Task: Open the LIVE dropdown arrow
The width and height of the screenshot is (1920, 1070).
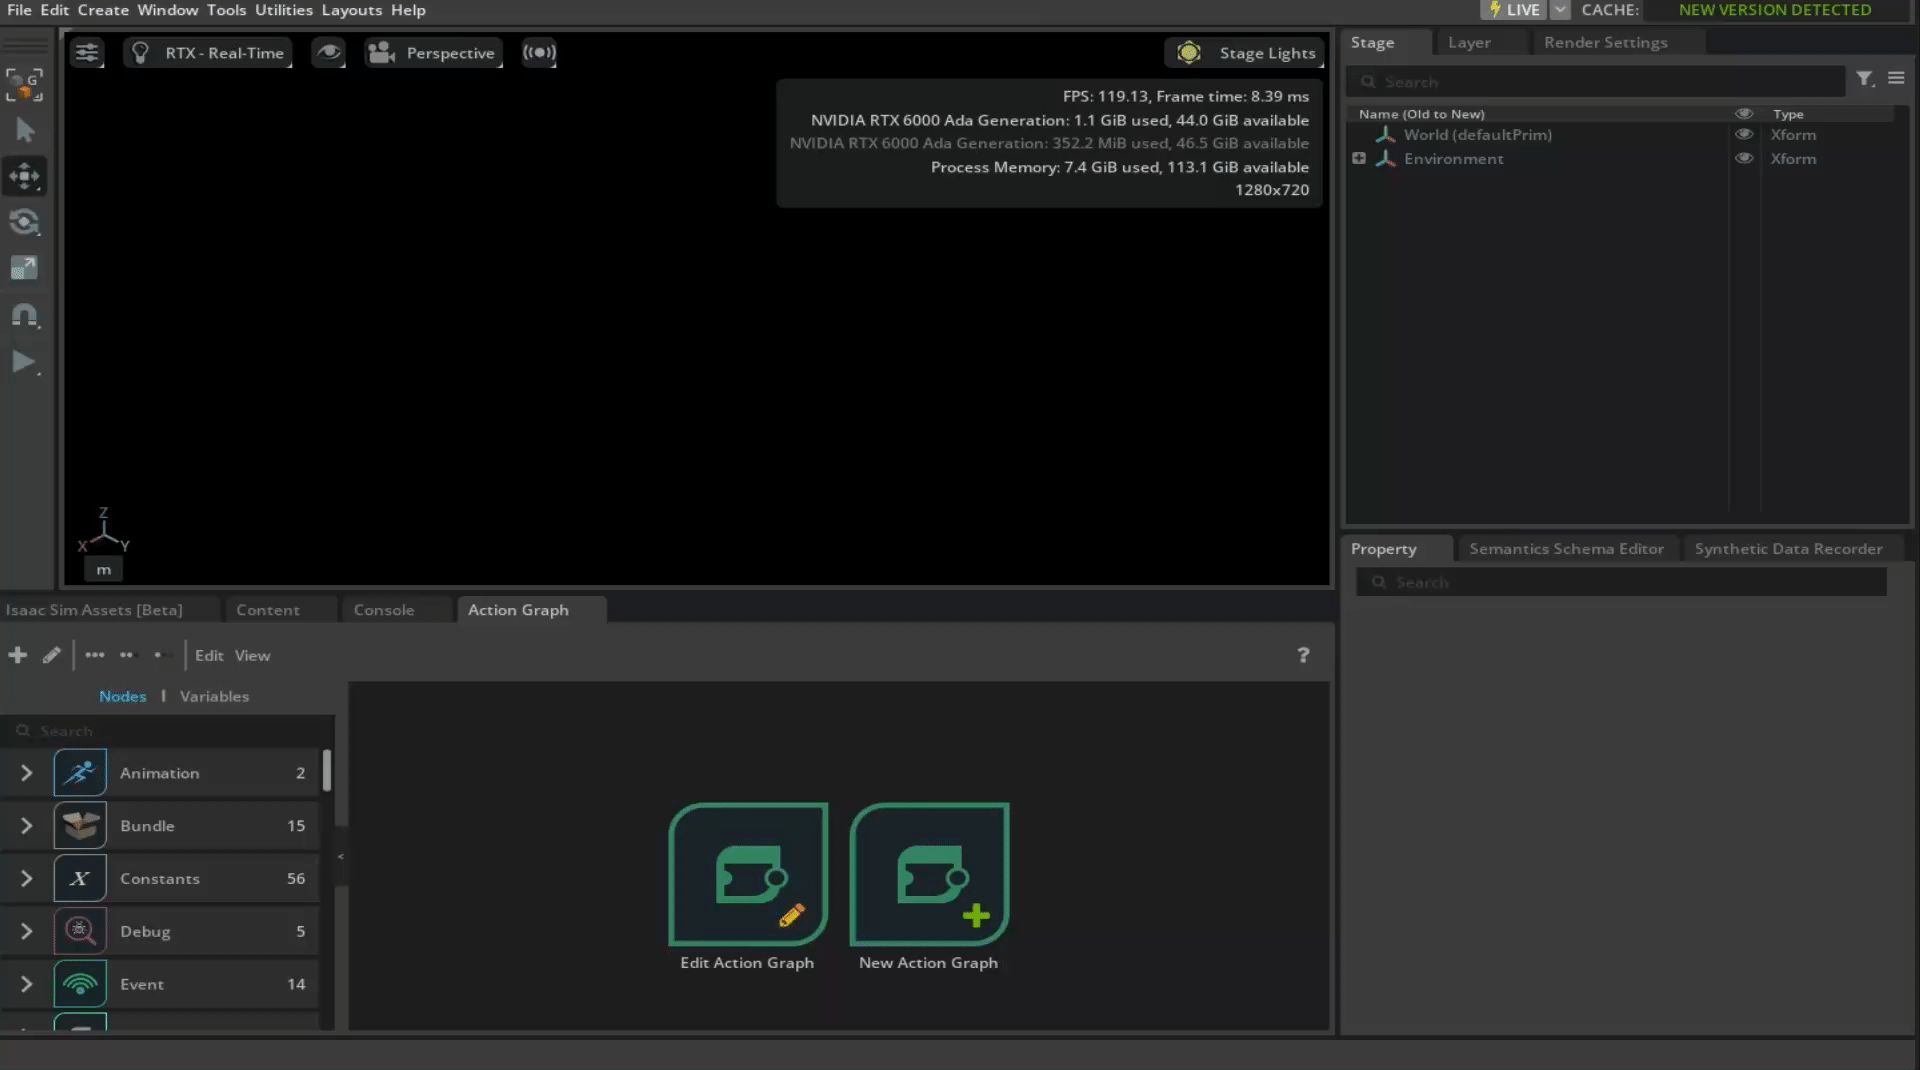Action: [x=1560, y=10]
